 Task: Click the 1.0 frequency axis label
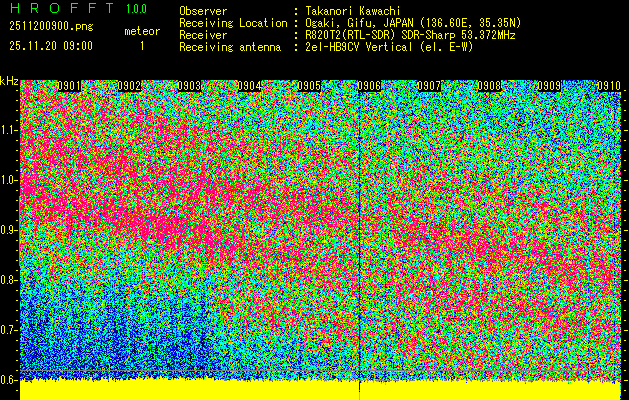click(9, 181)
